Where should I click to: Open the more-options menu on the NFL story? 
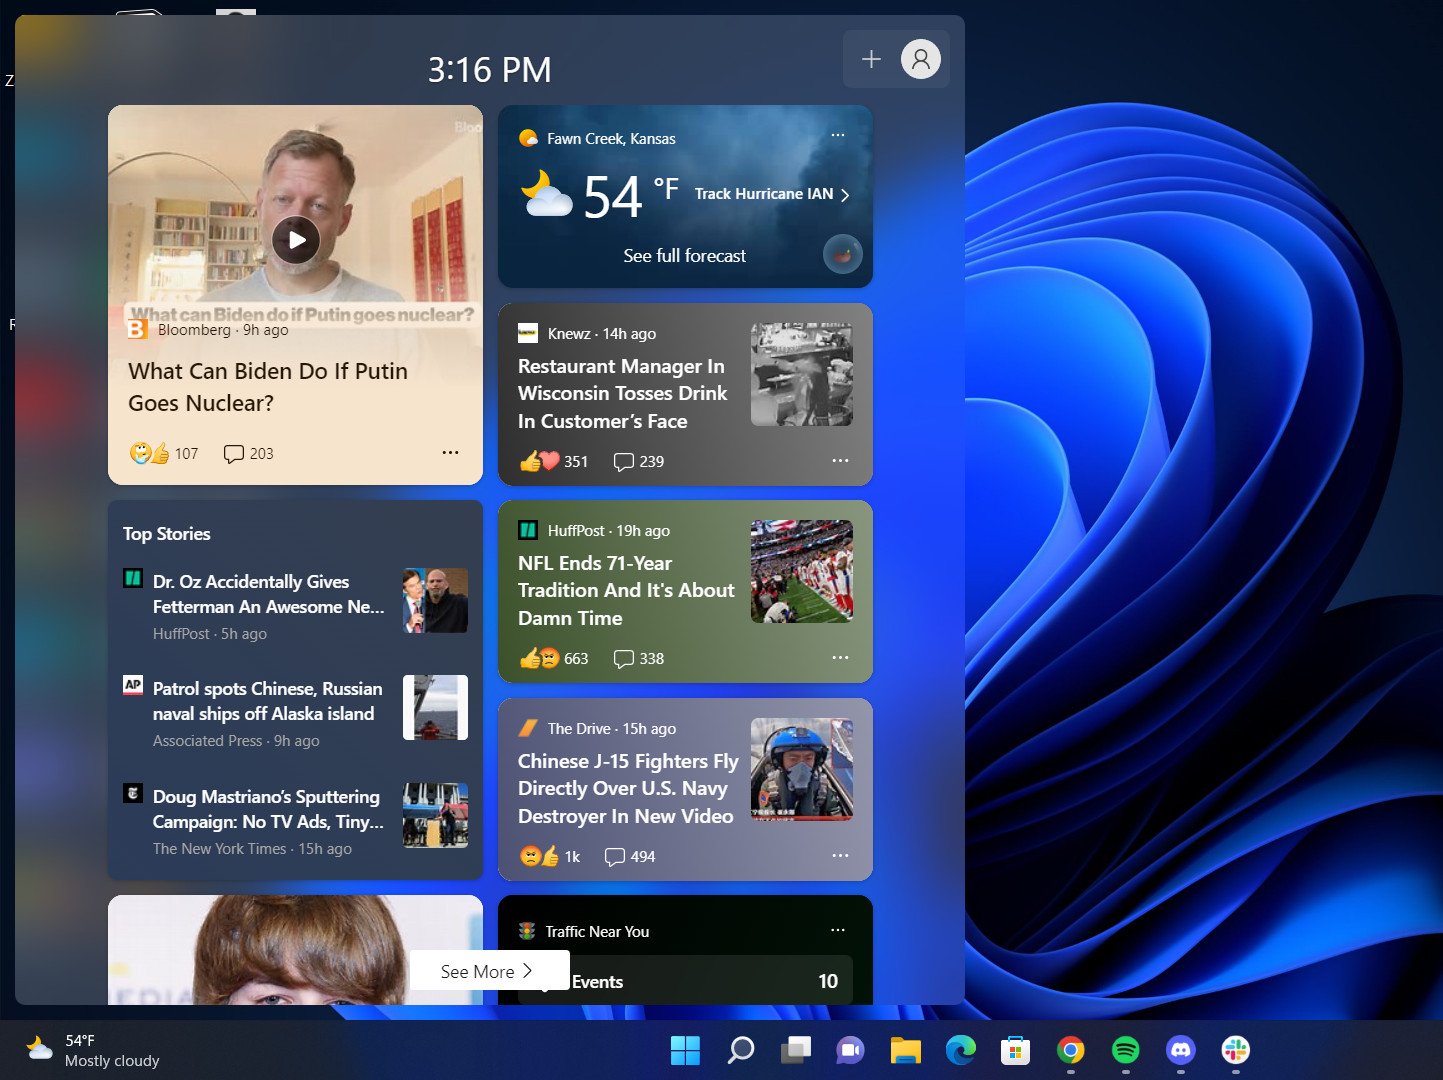[838, 657]
